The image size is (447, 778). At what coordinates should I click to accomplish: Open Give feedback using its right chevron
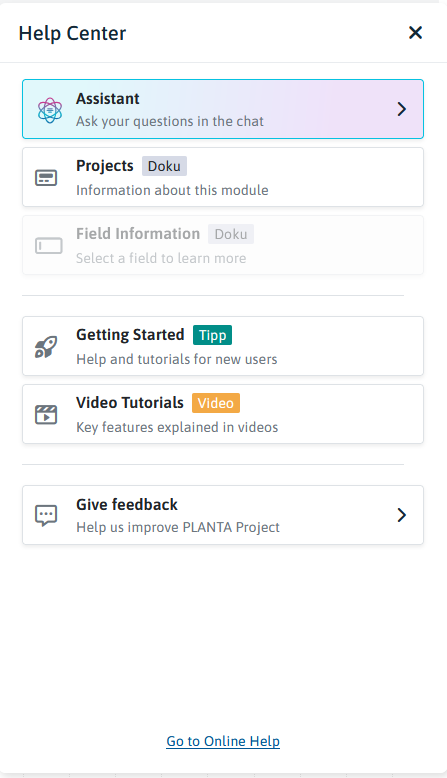(402, 515)
